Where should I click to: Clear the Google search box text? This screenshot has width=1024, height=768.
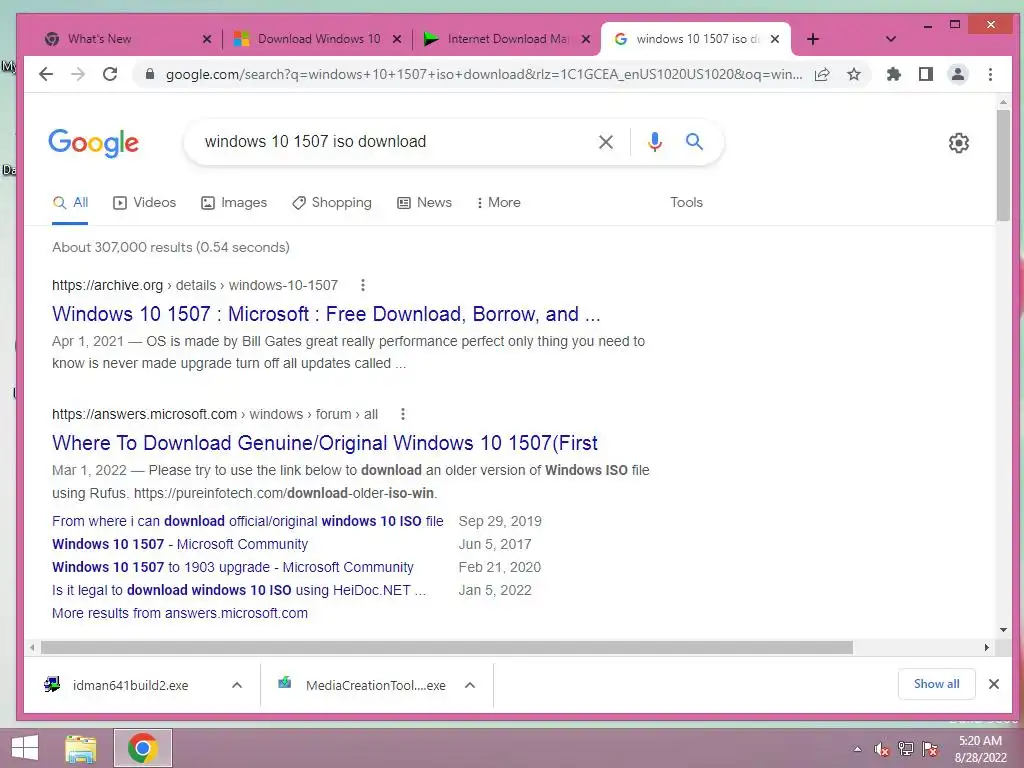point(605,142)
